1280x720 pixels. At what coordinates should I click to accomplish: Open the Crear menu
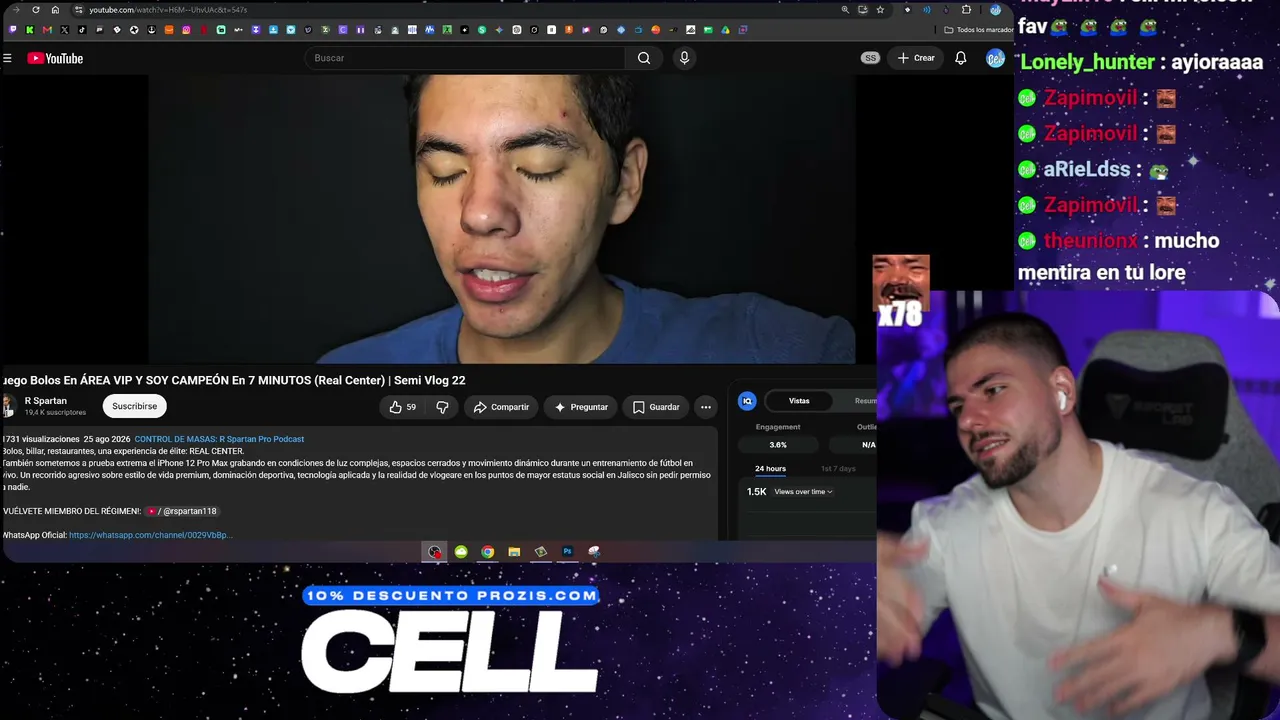(x=916, y=58)
